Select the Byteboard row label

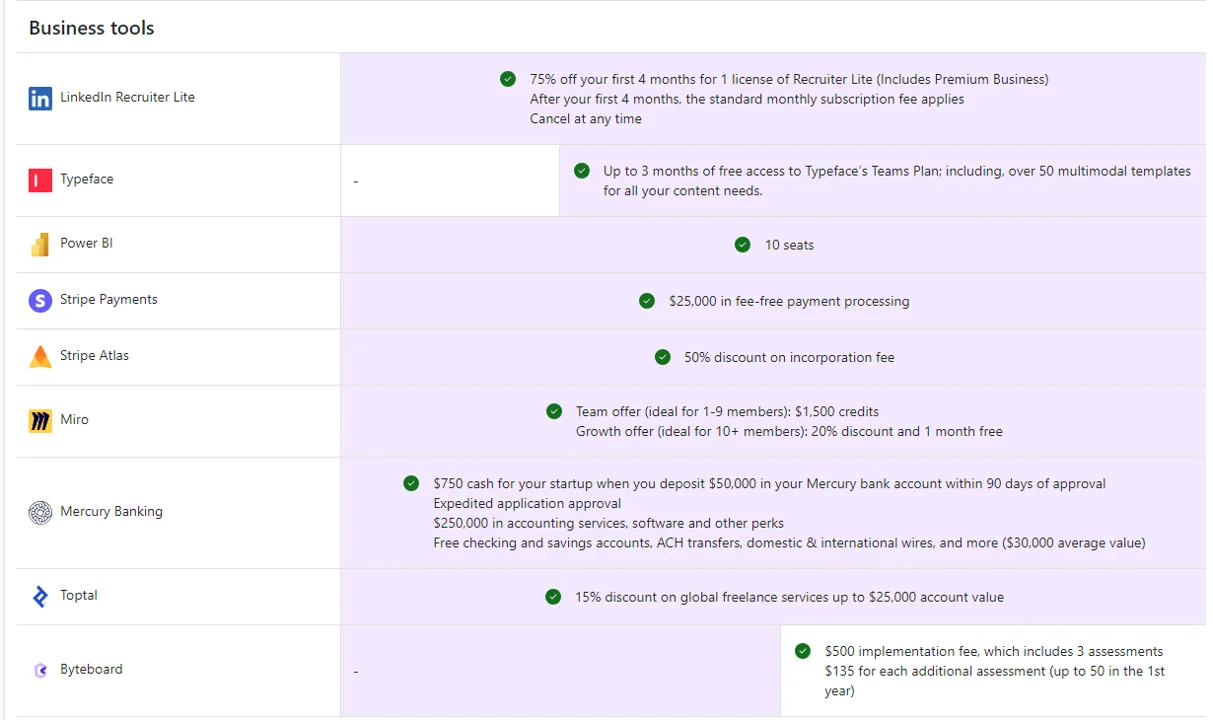pos(91,669)
